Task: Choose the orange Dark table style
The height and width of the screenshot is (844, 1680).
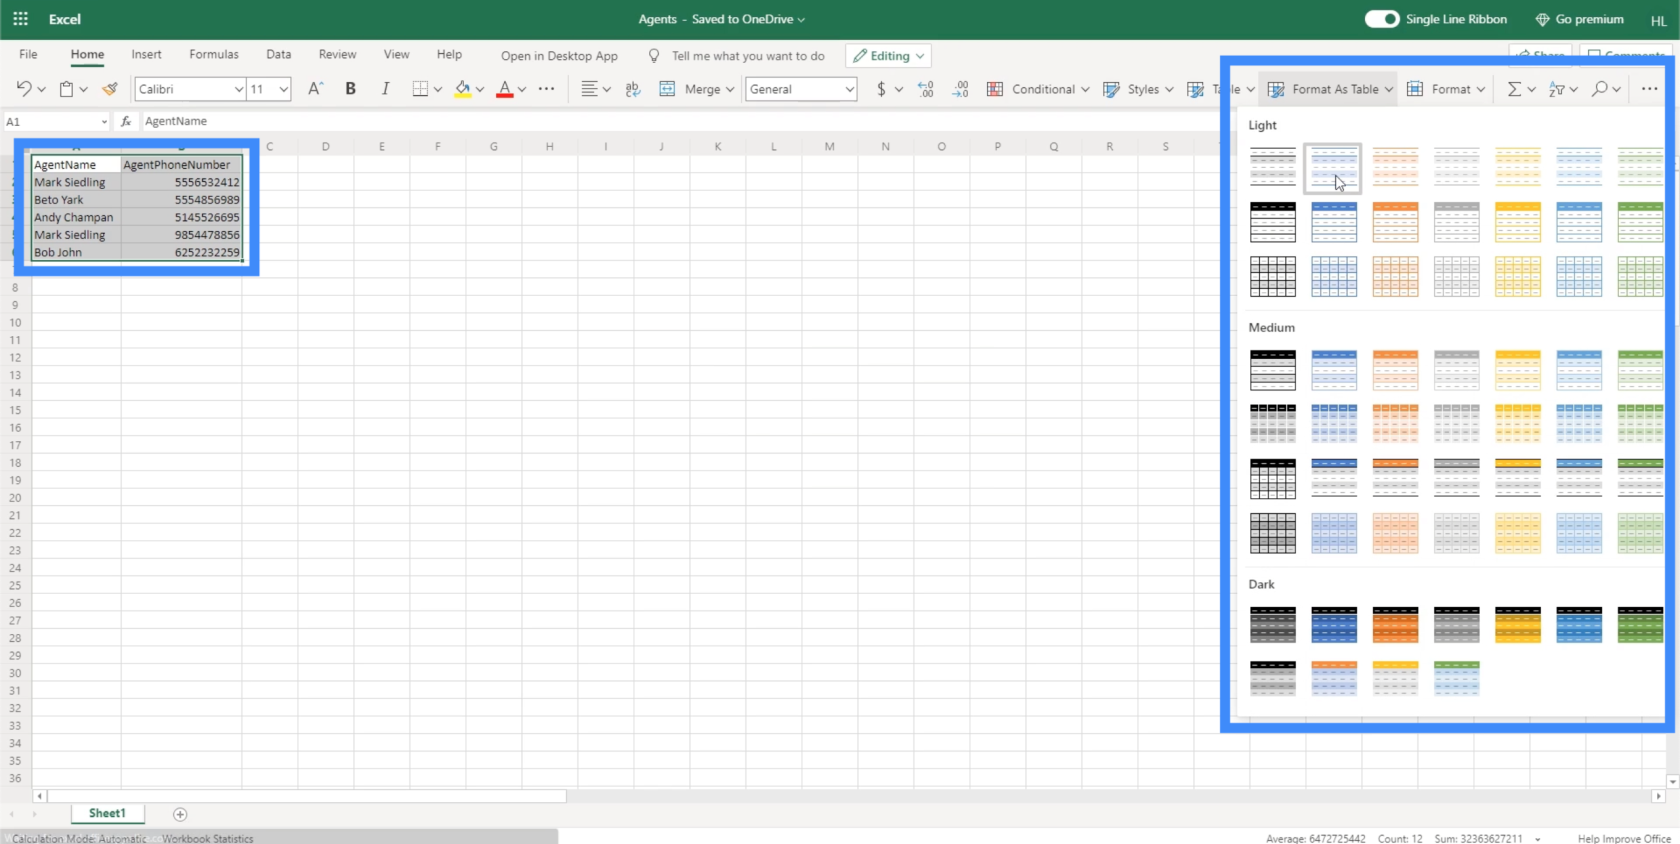Action: pyautogui.click(x=1395, y=625)
